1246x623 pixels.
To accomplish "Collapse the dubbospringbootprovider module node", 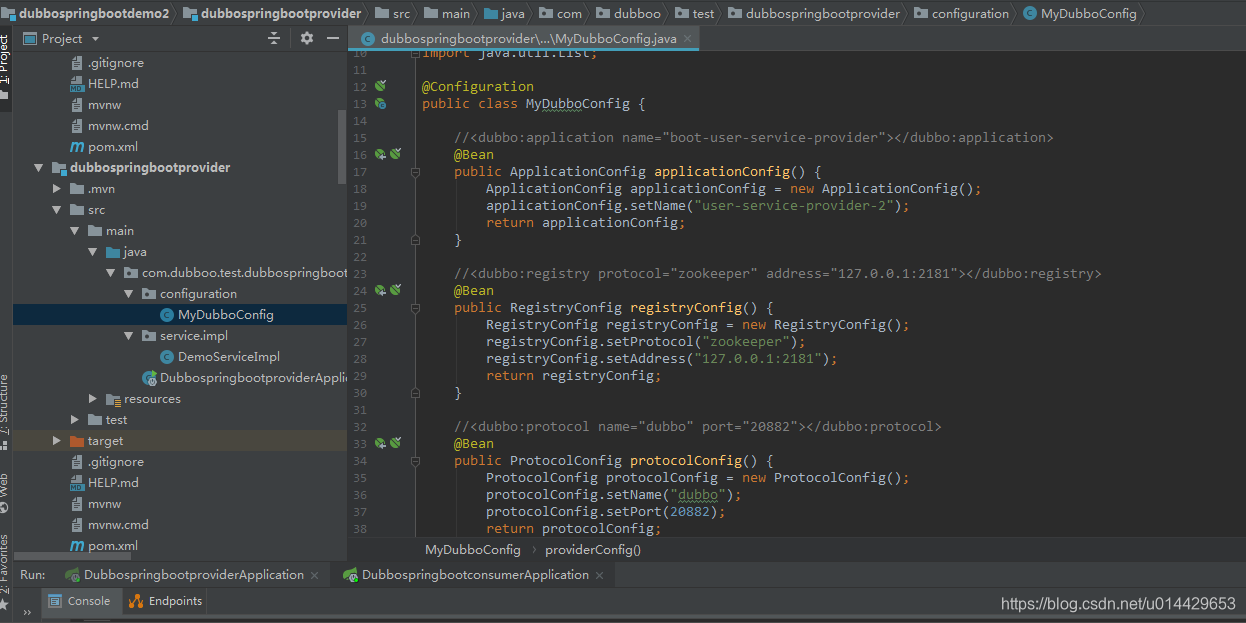I will click(39, 168).
